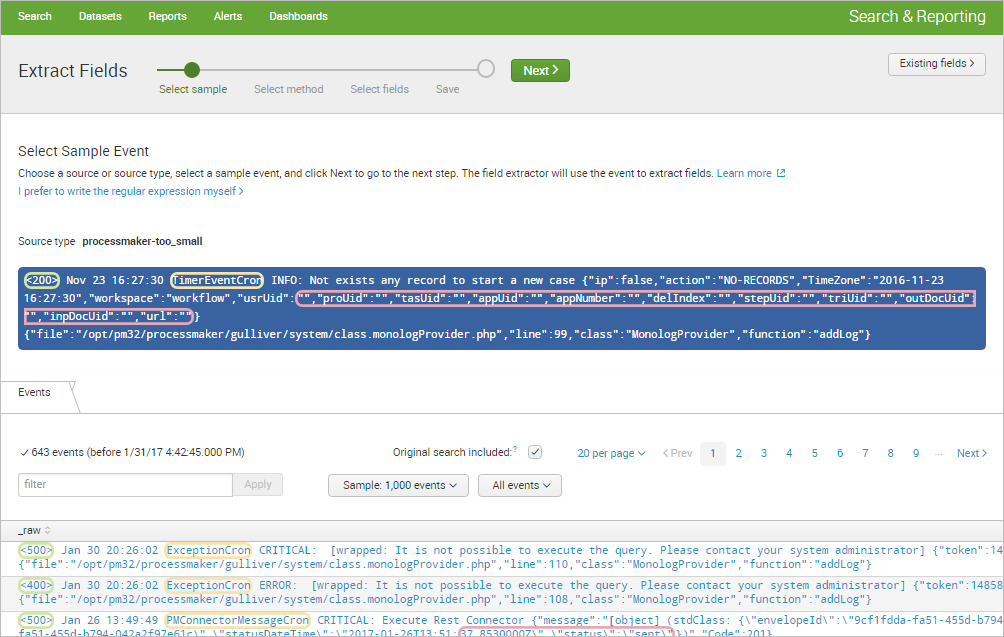The height and width of the screenshot is (637, 1004).
Task: Toggle the Original search included checkbox
Action: click(535, 452)
